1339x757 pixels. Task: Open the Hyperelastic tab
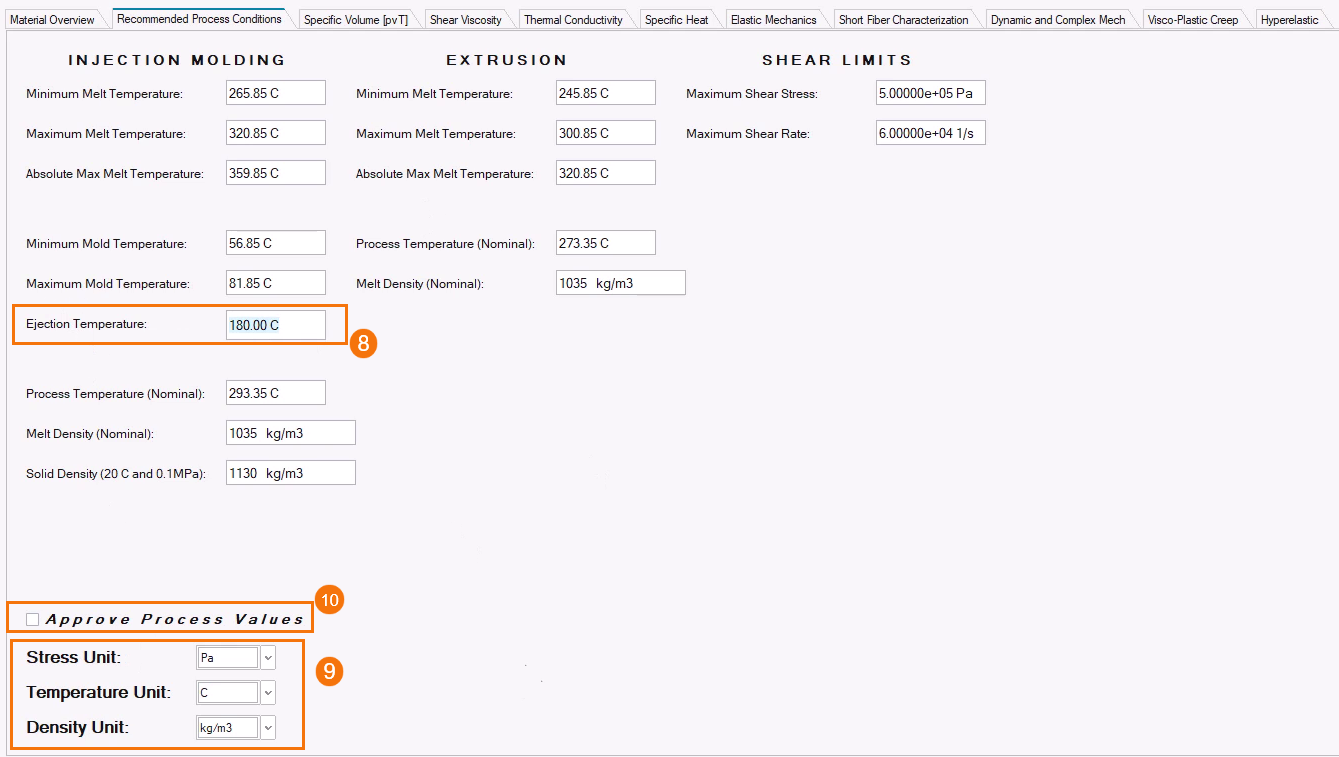(1290, 20)
